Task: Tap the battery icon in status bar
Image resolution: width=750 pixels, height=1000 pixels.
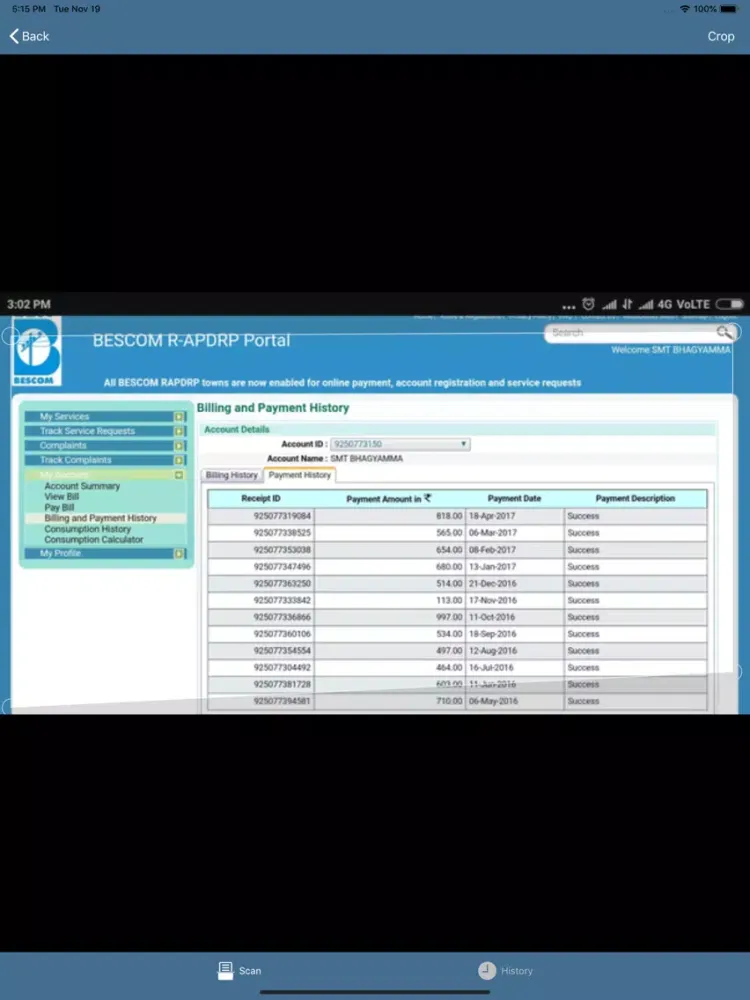Action: tap(732, 9)
